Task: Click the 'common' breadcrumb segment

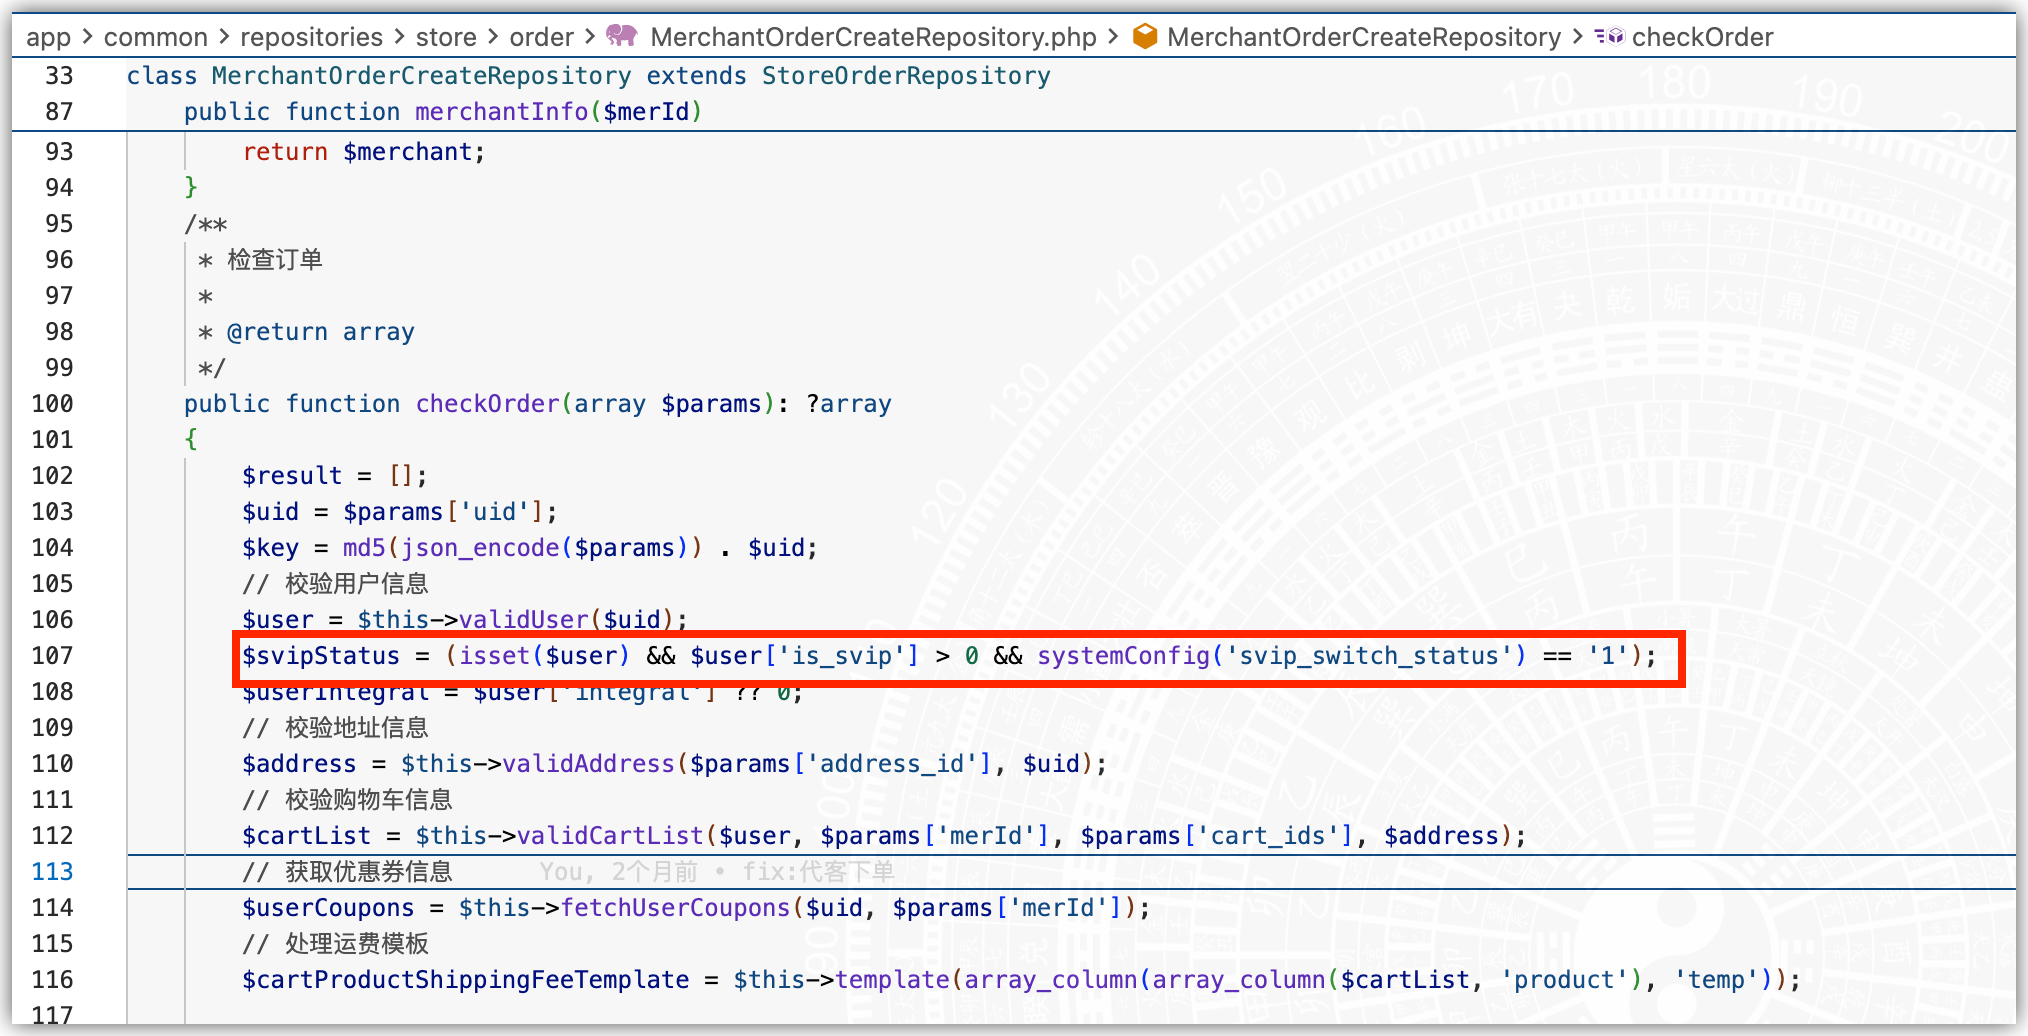Action: [156, 37]
